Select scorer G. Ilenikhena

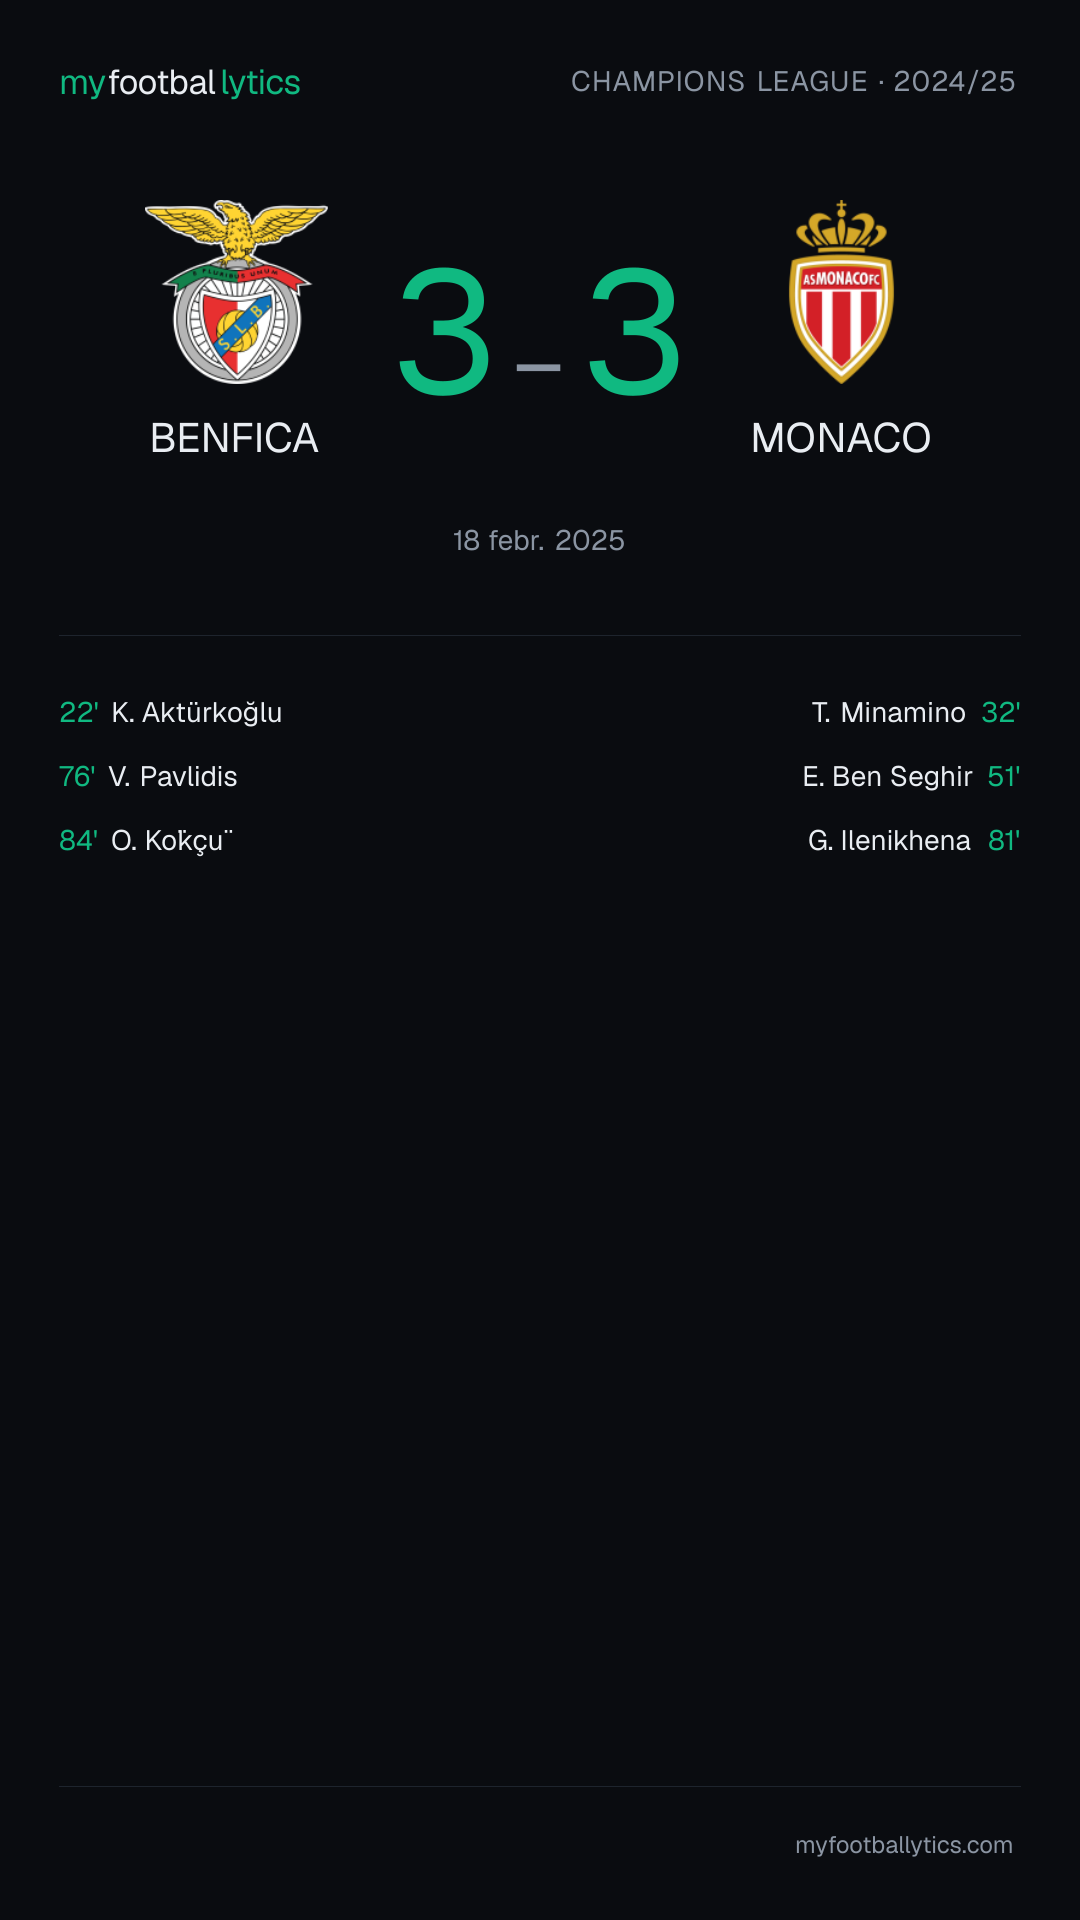click(x=889, y=841)
